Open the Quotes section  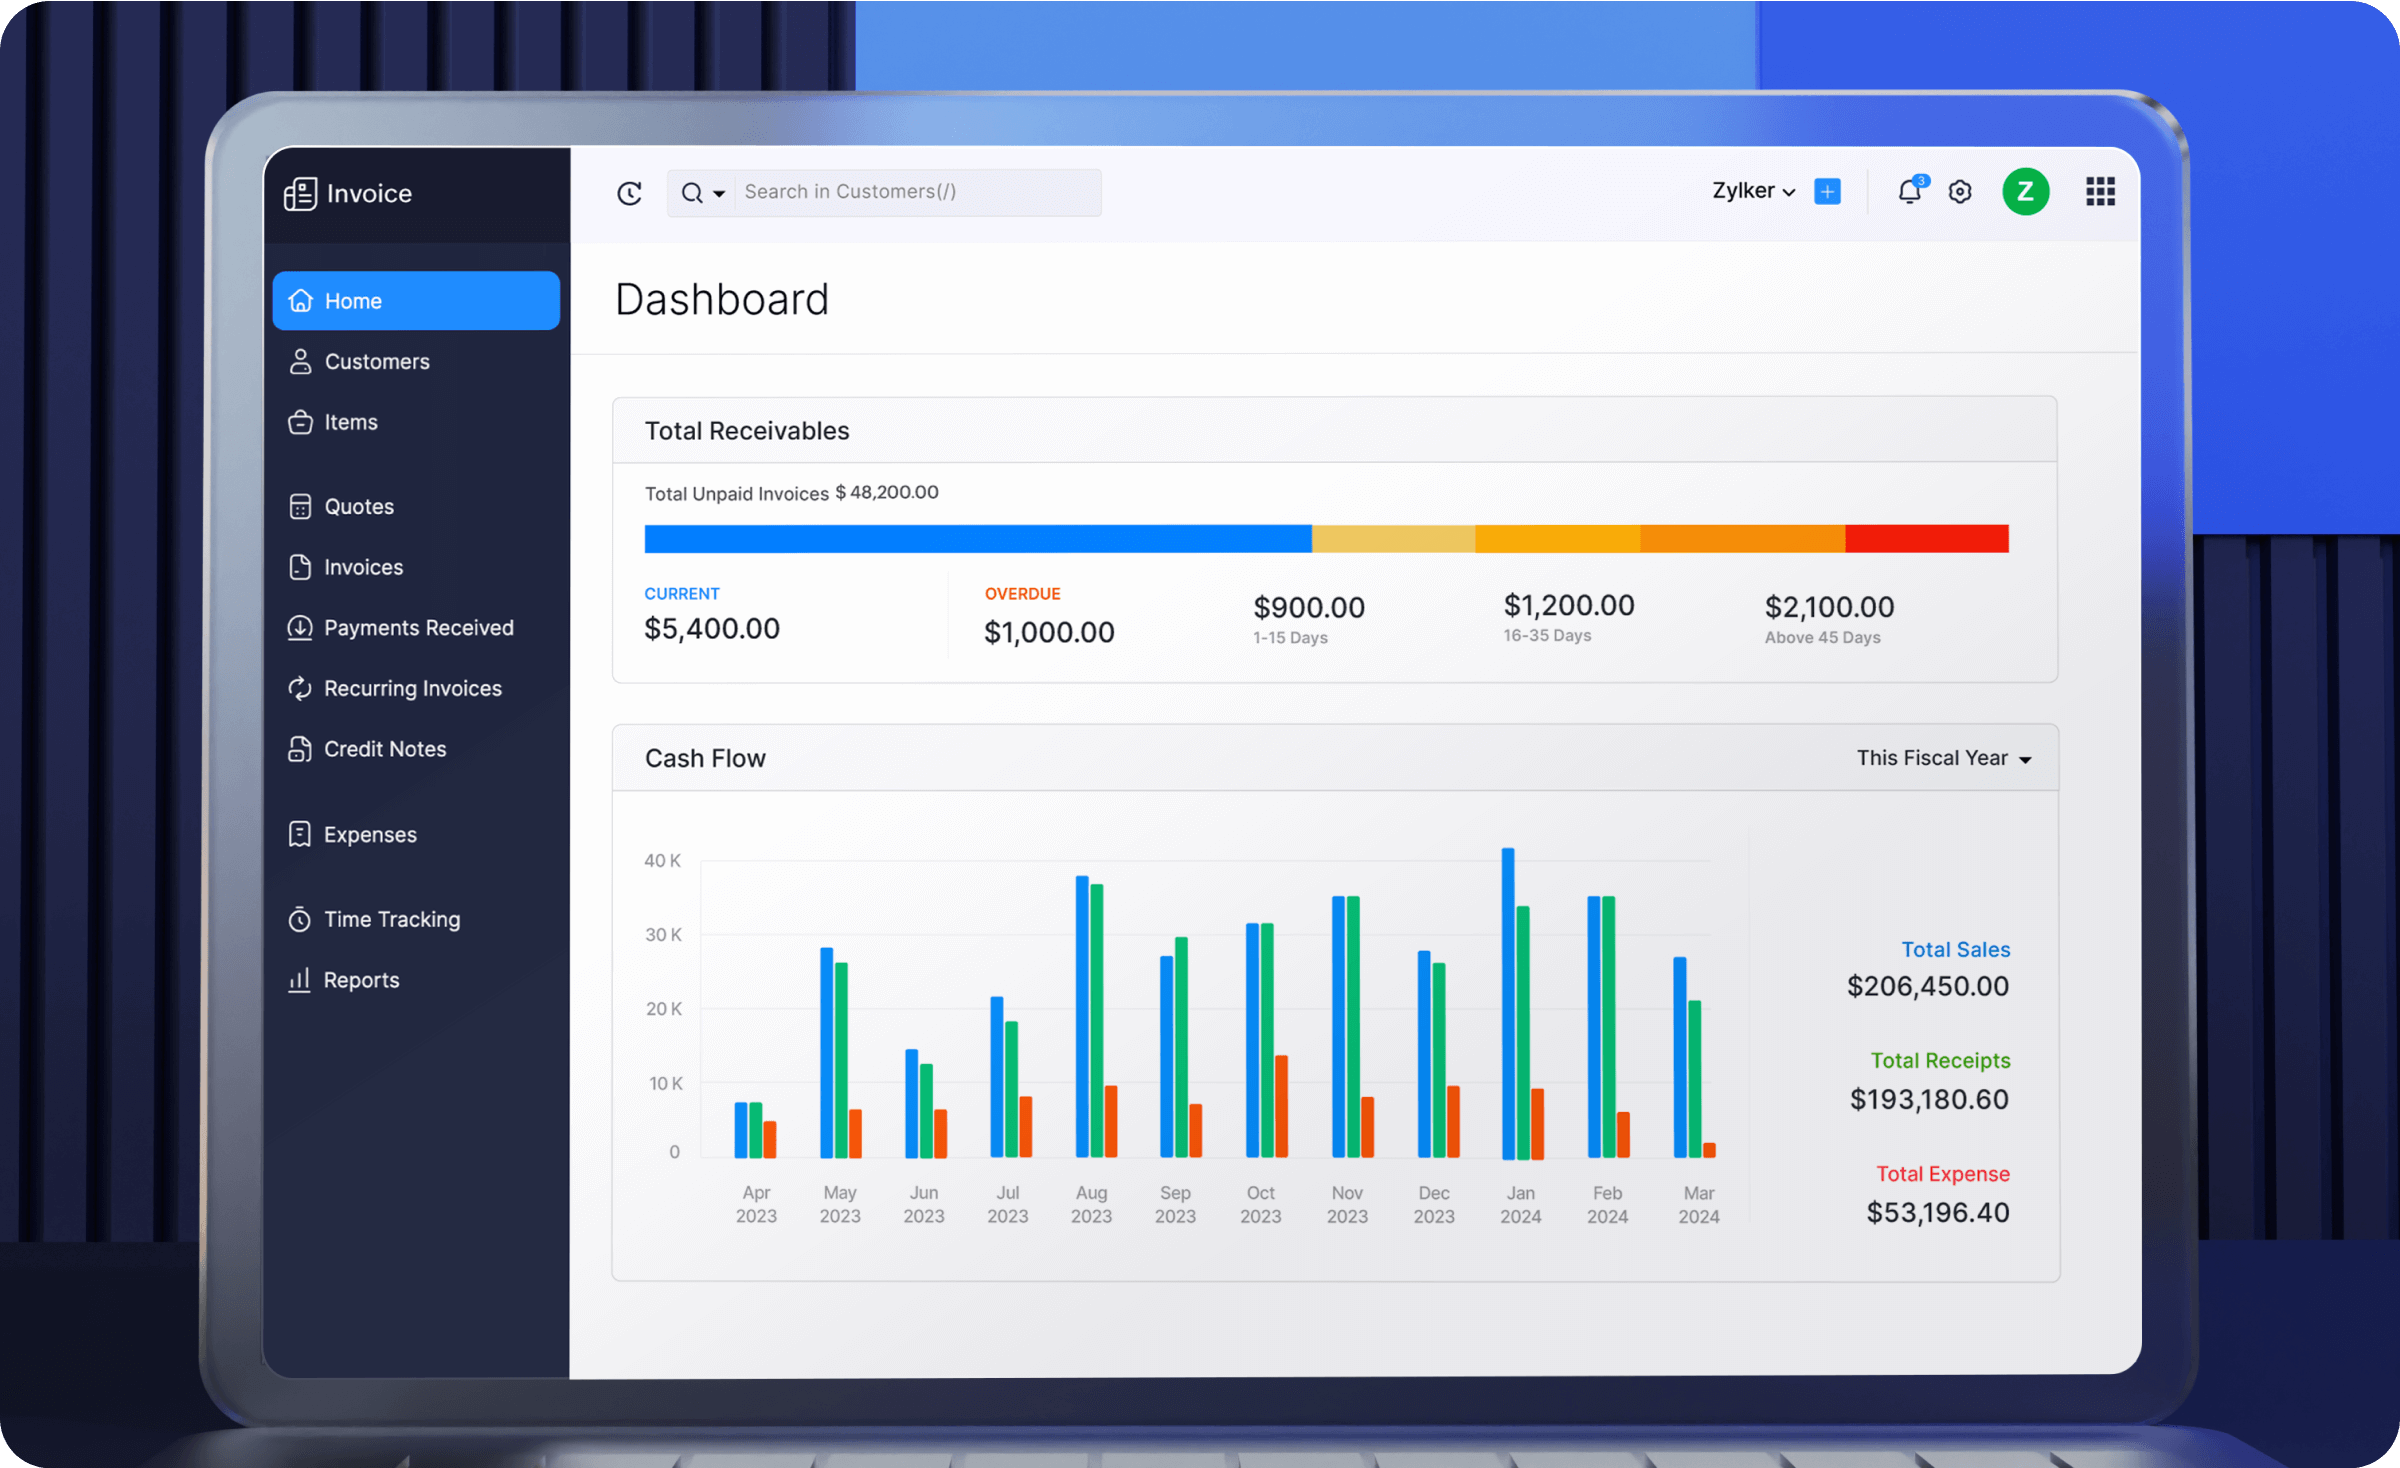tap(357, 506)
